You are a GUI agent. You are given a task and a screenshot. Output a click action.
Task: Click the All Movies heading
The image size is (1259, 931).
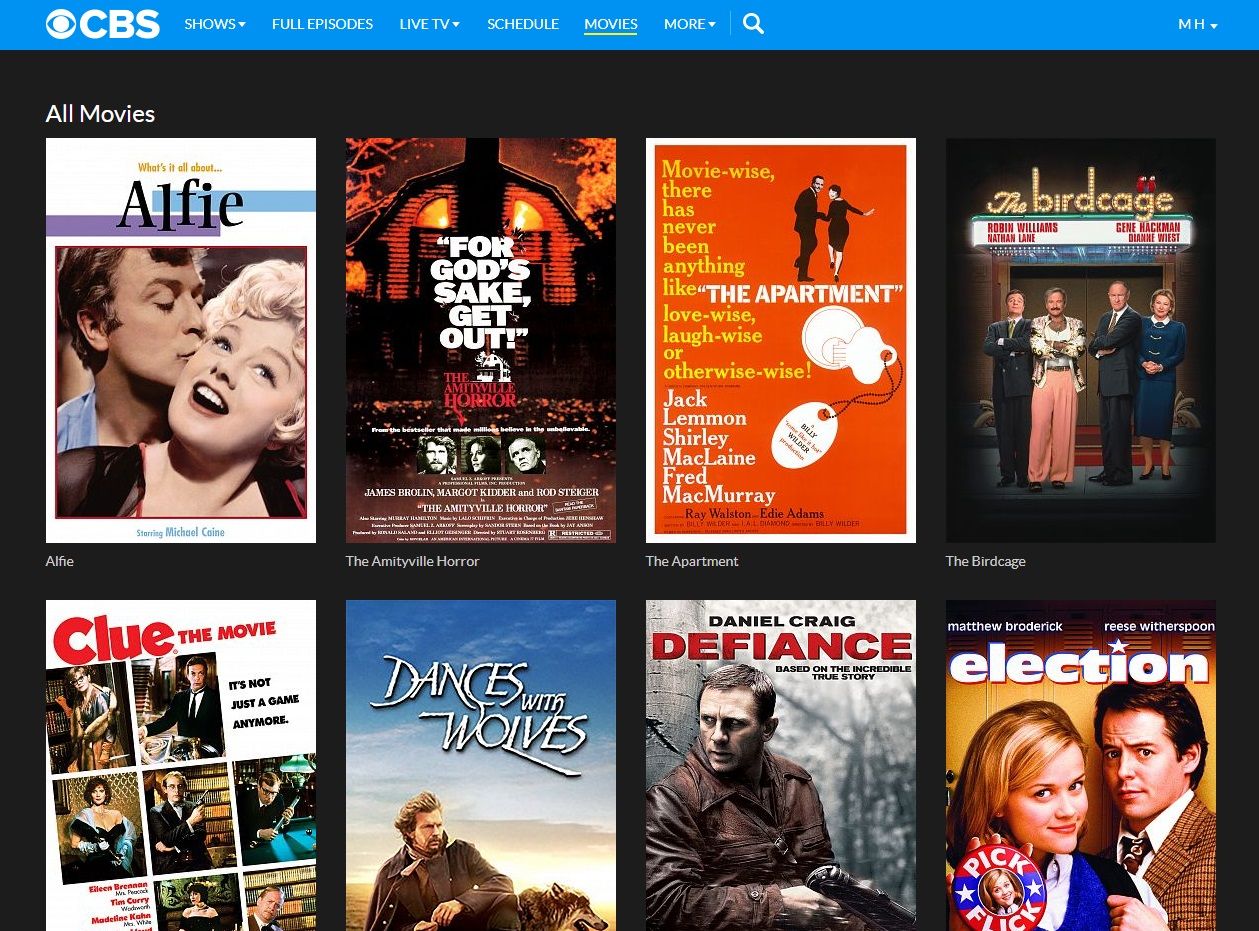pyautogui.click(x=100, y=114)
